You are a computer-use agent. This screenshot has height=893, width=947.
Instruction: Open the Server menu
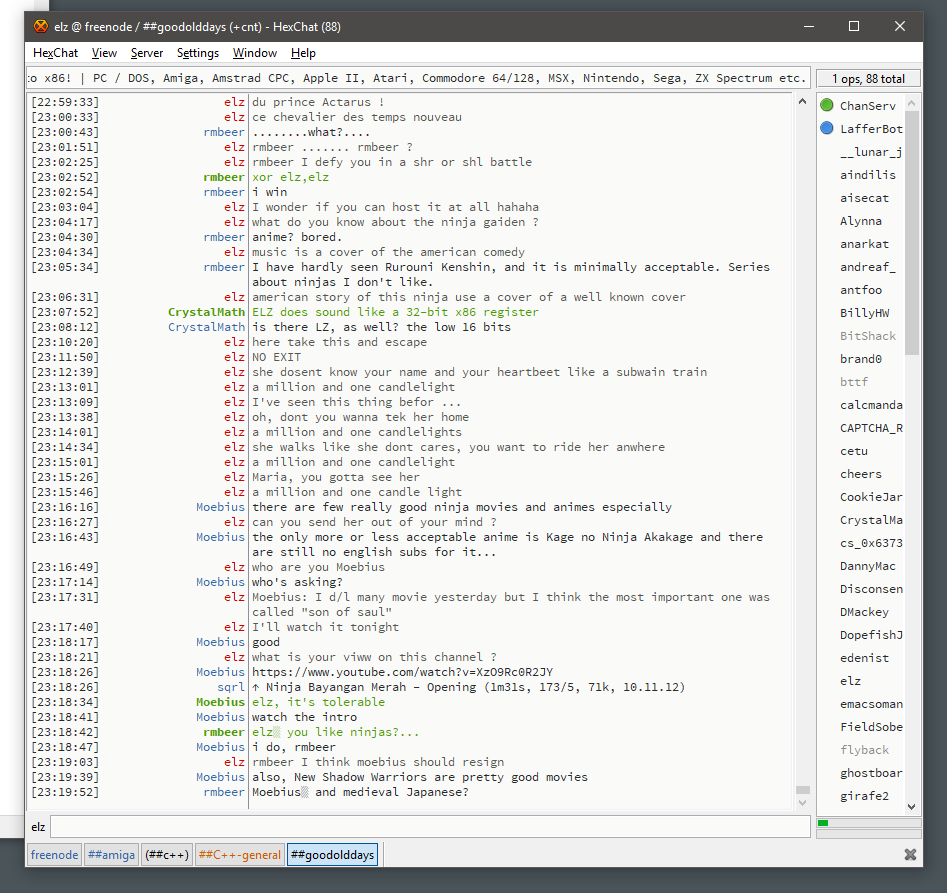pyautogui.click(x=147, y=53)
